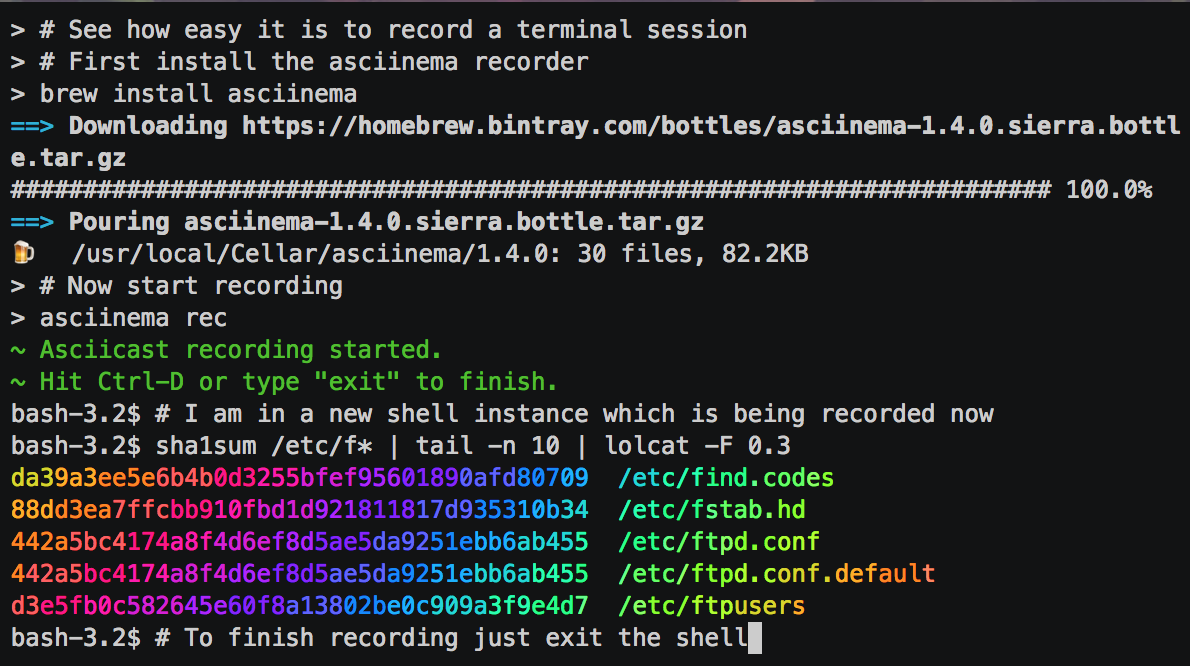
Task: Click the 100.0% progress indicator
Action: click(1108, 190)
